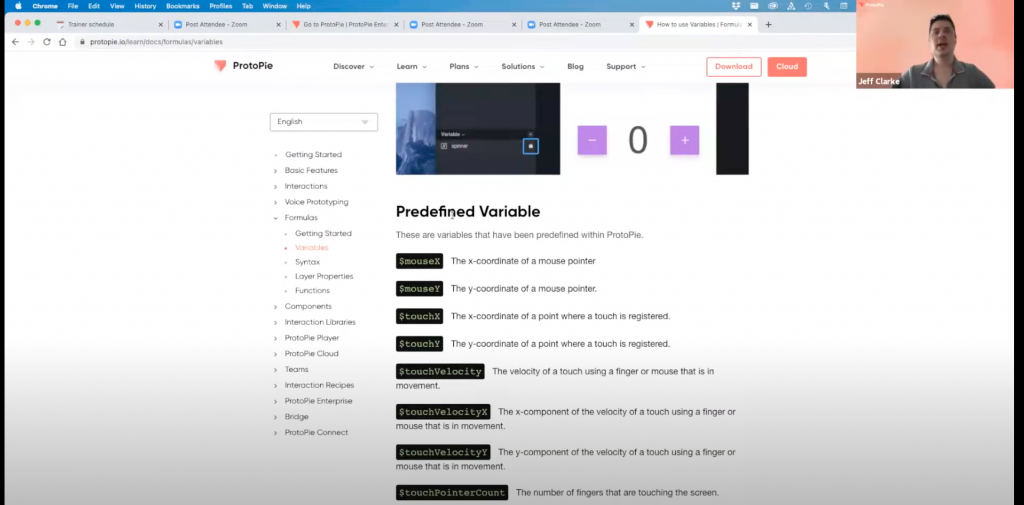Viewport: 1024px width, 505px height.
Task: Expand ProtoPie Cloud sidebar section
Action: tap(311, 353)
